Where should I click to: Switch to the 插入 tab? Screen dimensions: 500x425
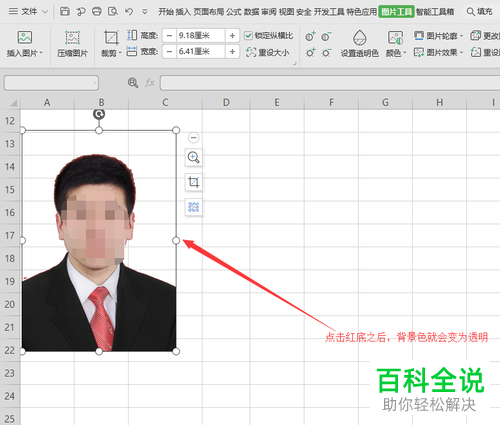(x=183, y=12)
